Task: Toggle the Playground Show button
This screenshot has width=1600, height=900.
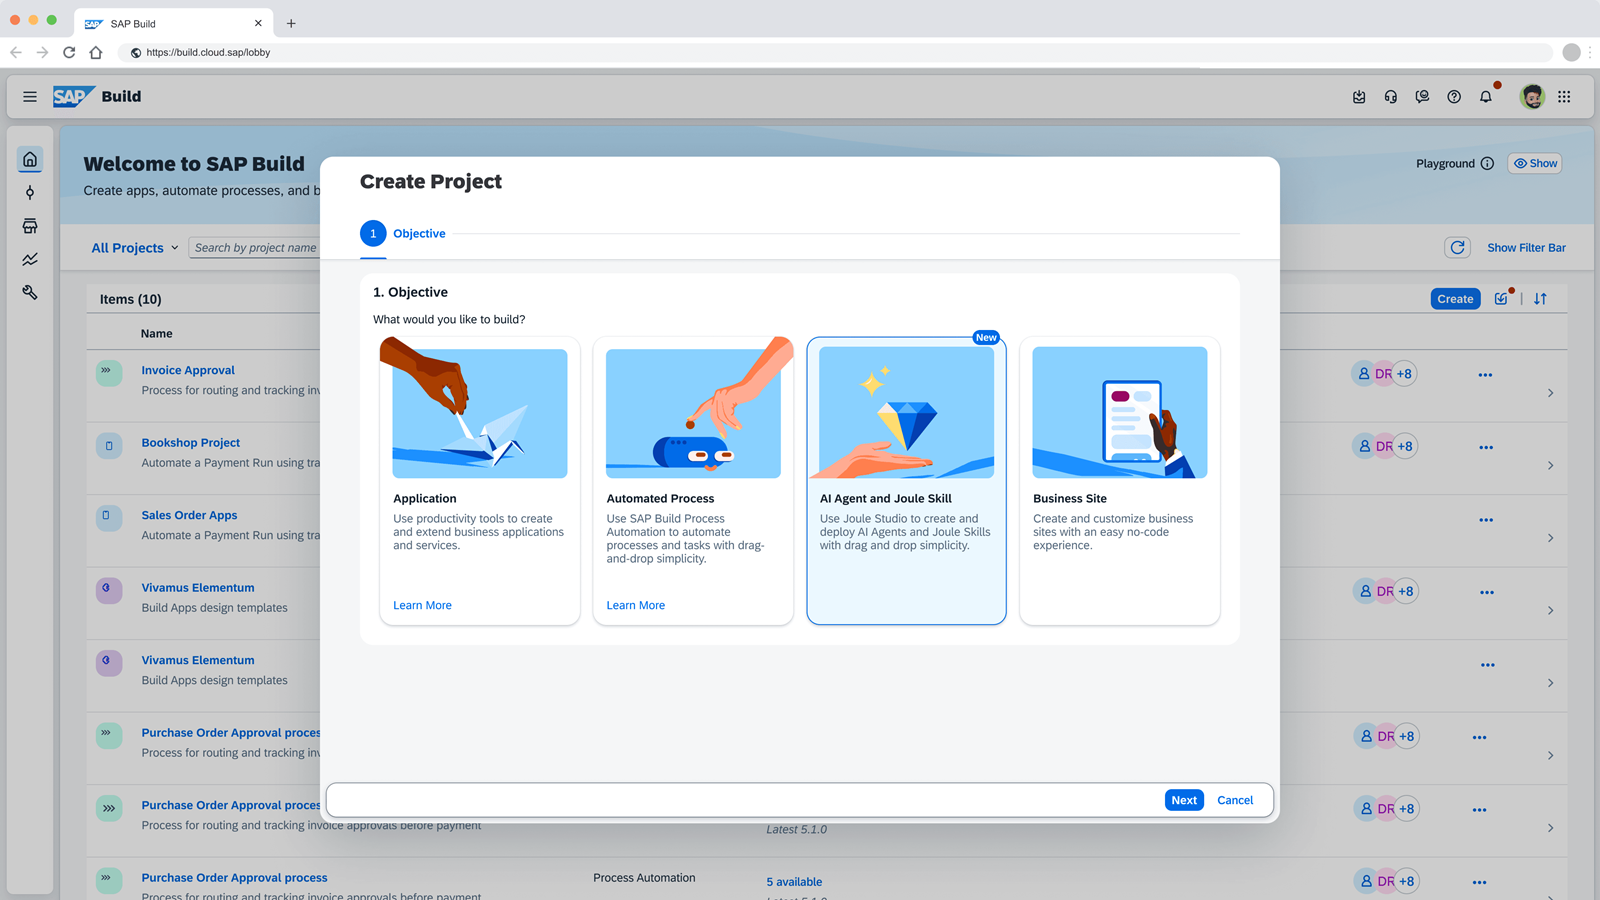Action: click(x=1535, y=164)
